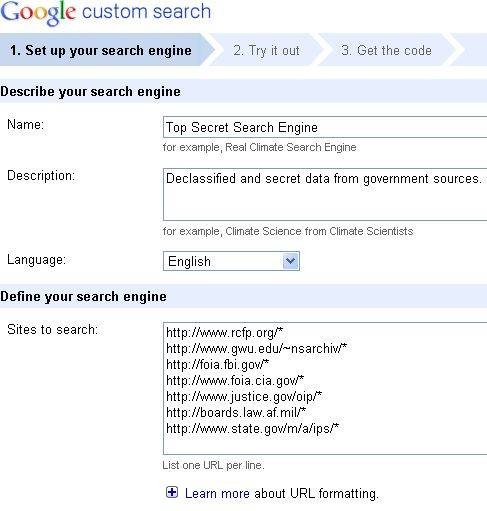Viewport: 487px width, 511px height.
Task: Click the Describe your search engine heading
Action: (90, 91)
